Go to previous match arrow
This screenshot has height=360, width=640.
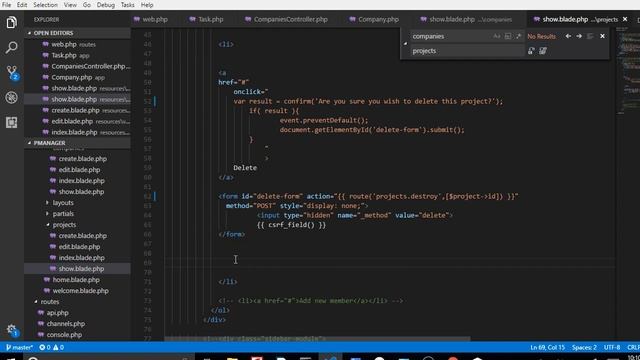click(x=568, y=36)
